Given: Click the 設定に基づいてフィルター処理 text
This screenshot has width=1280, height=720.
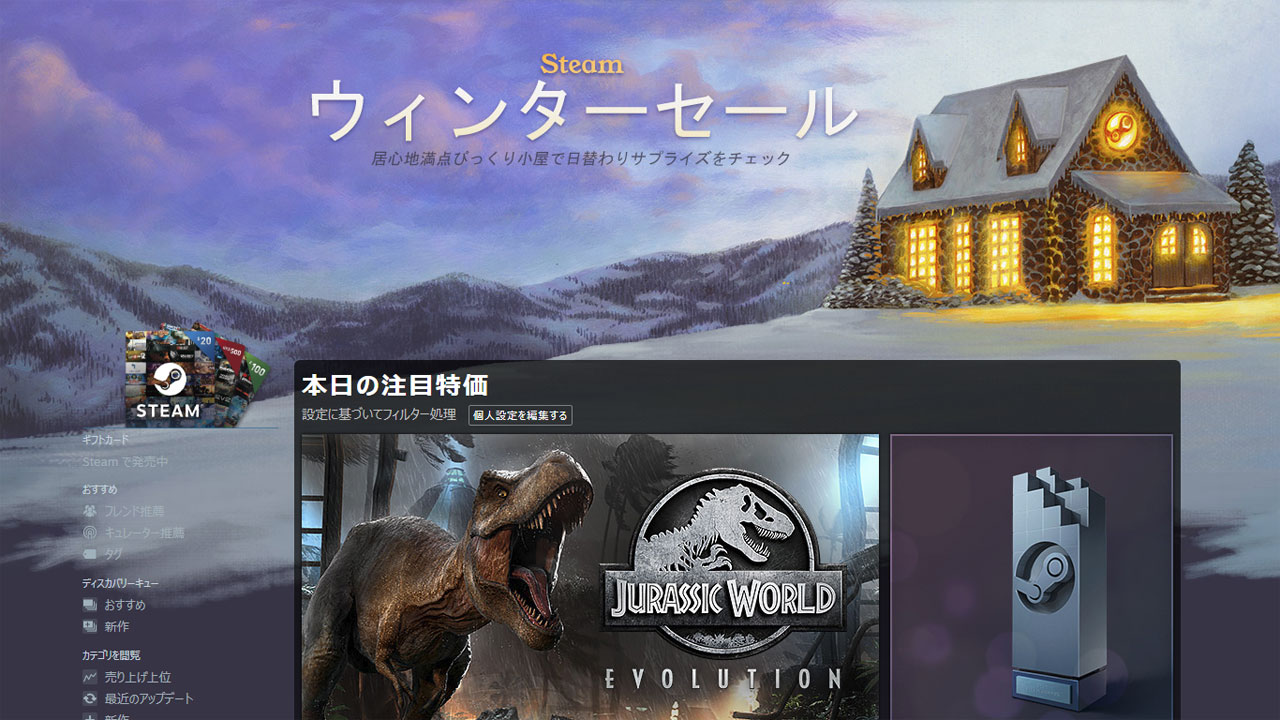Looking at the screenshot, I should tap(379, 414).
